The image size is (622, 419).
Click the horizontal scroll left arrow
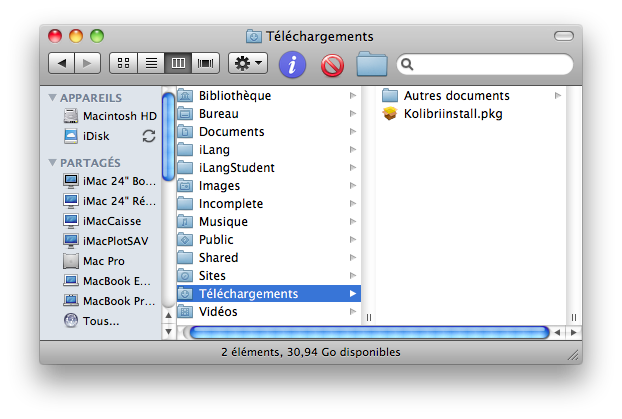coord(558,333)
